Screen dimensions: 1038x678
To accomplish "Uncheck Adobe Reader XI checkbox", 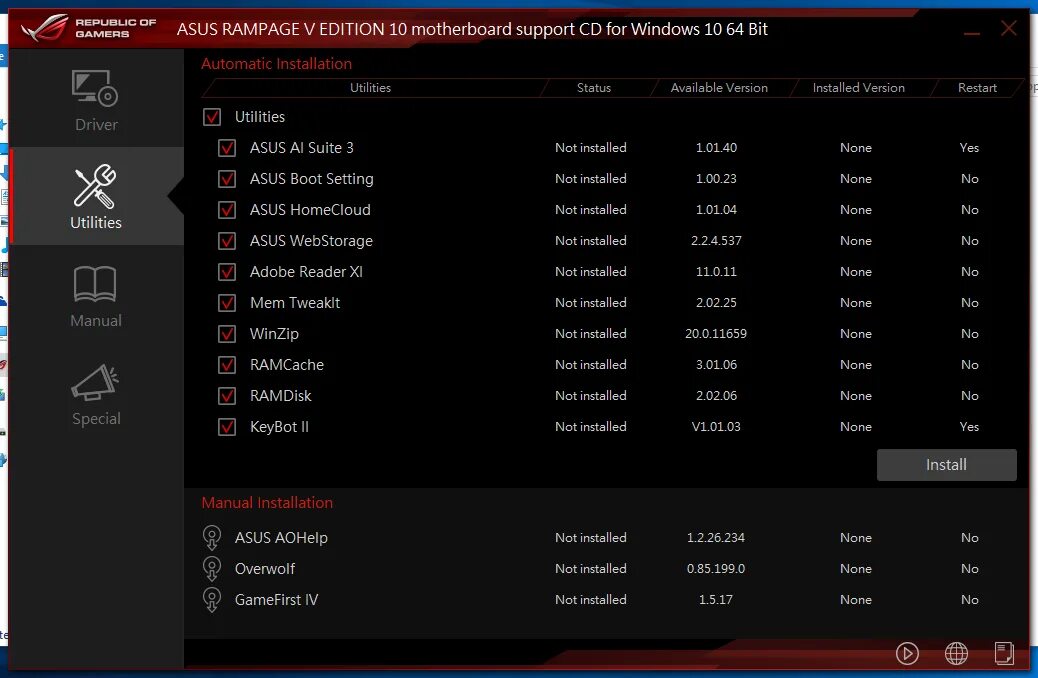I will click(227, 272).
